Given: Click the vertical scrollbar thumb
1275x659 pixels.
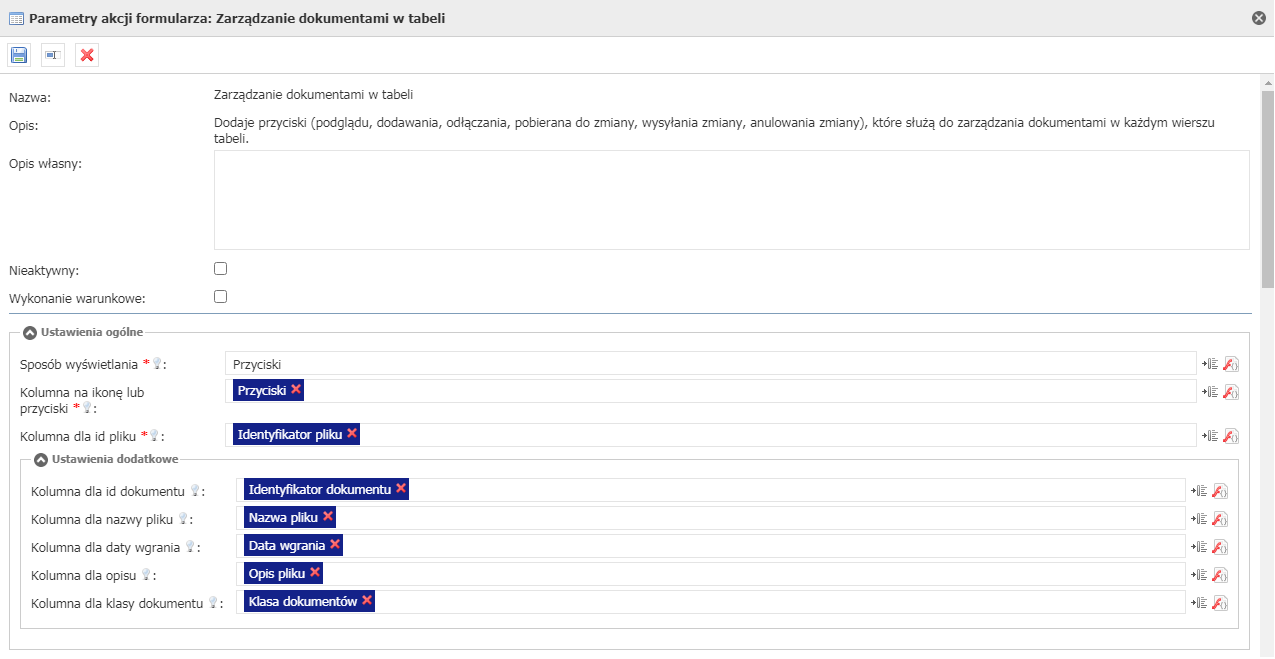Looking at the screenshot, I should click(1268, 190).
